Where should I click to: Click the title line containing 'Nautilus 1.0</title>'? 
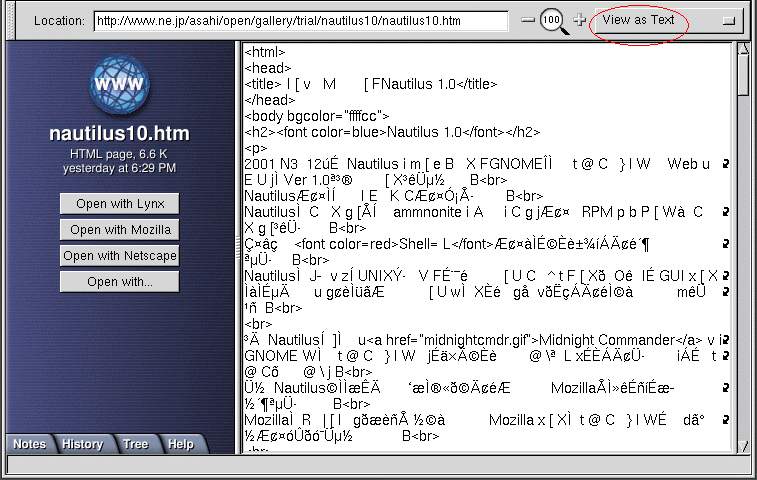[370, 84]
